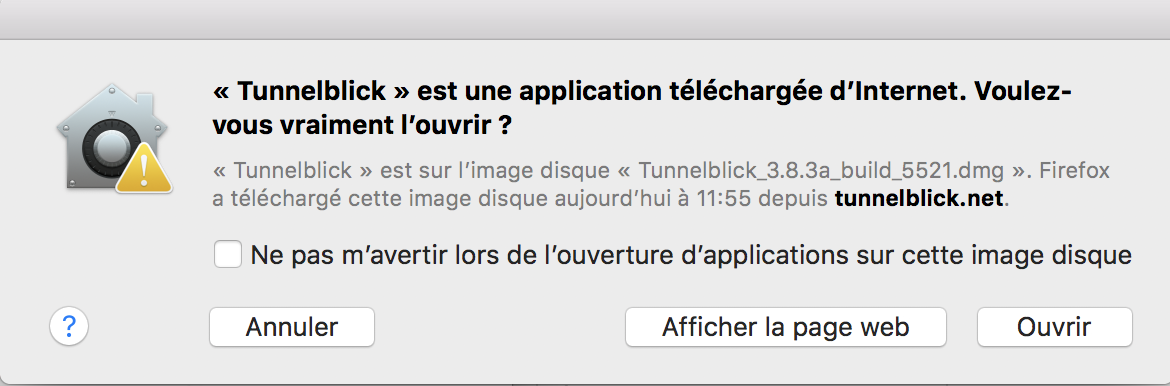Click the Gatekeeper house security icon
Screen dimensions: 1170x386
coord(114,137)
